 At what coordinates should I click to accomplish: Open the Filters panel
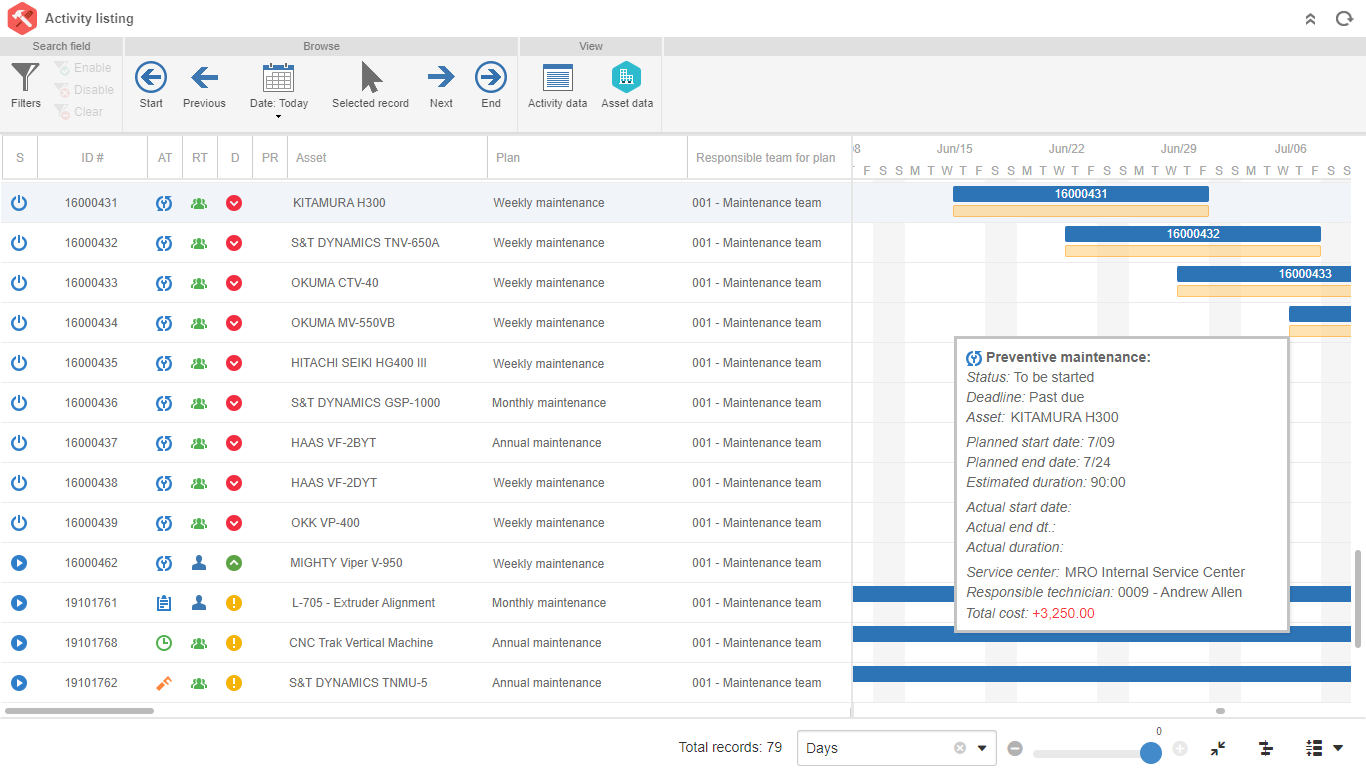coord(25,87)
